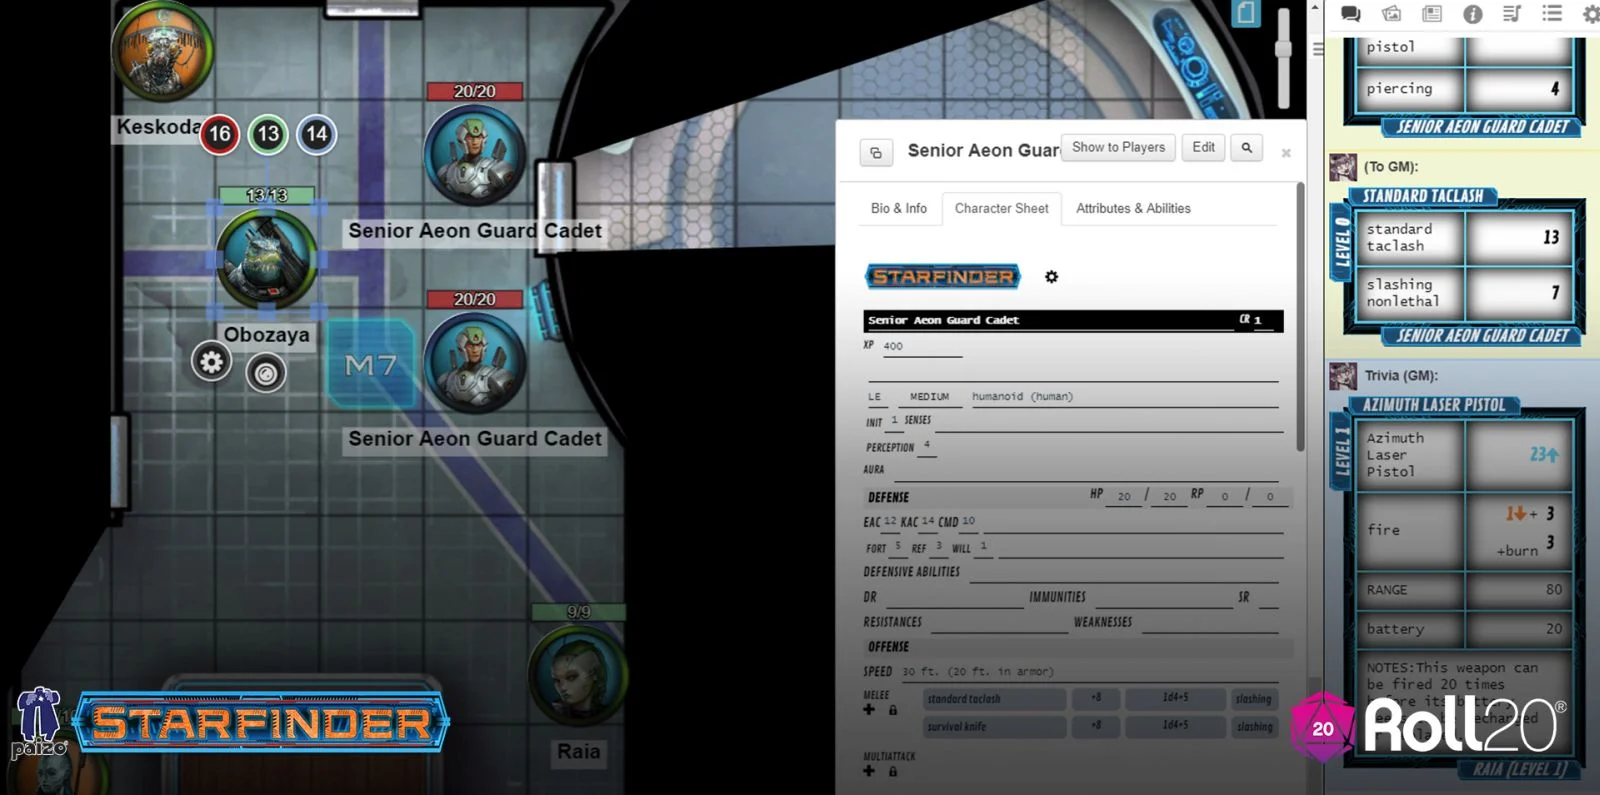
Task: Open the Compendium info icon
Action: coord(1472,13)
